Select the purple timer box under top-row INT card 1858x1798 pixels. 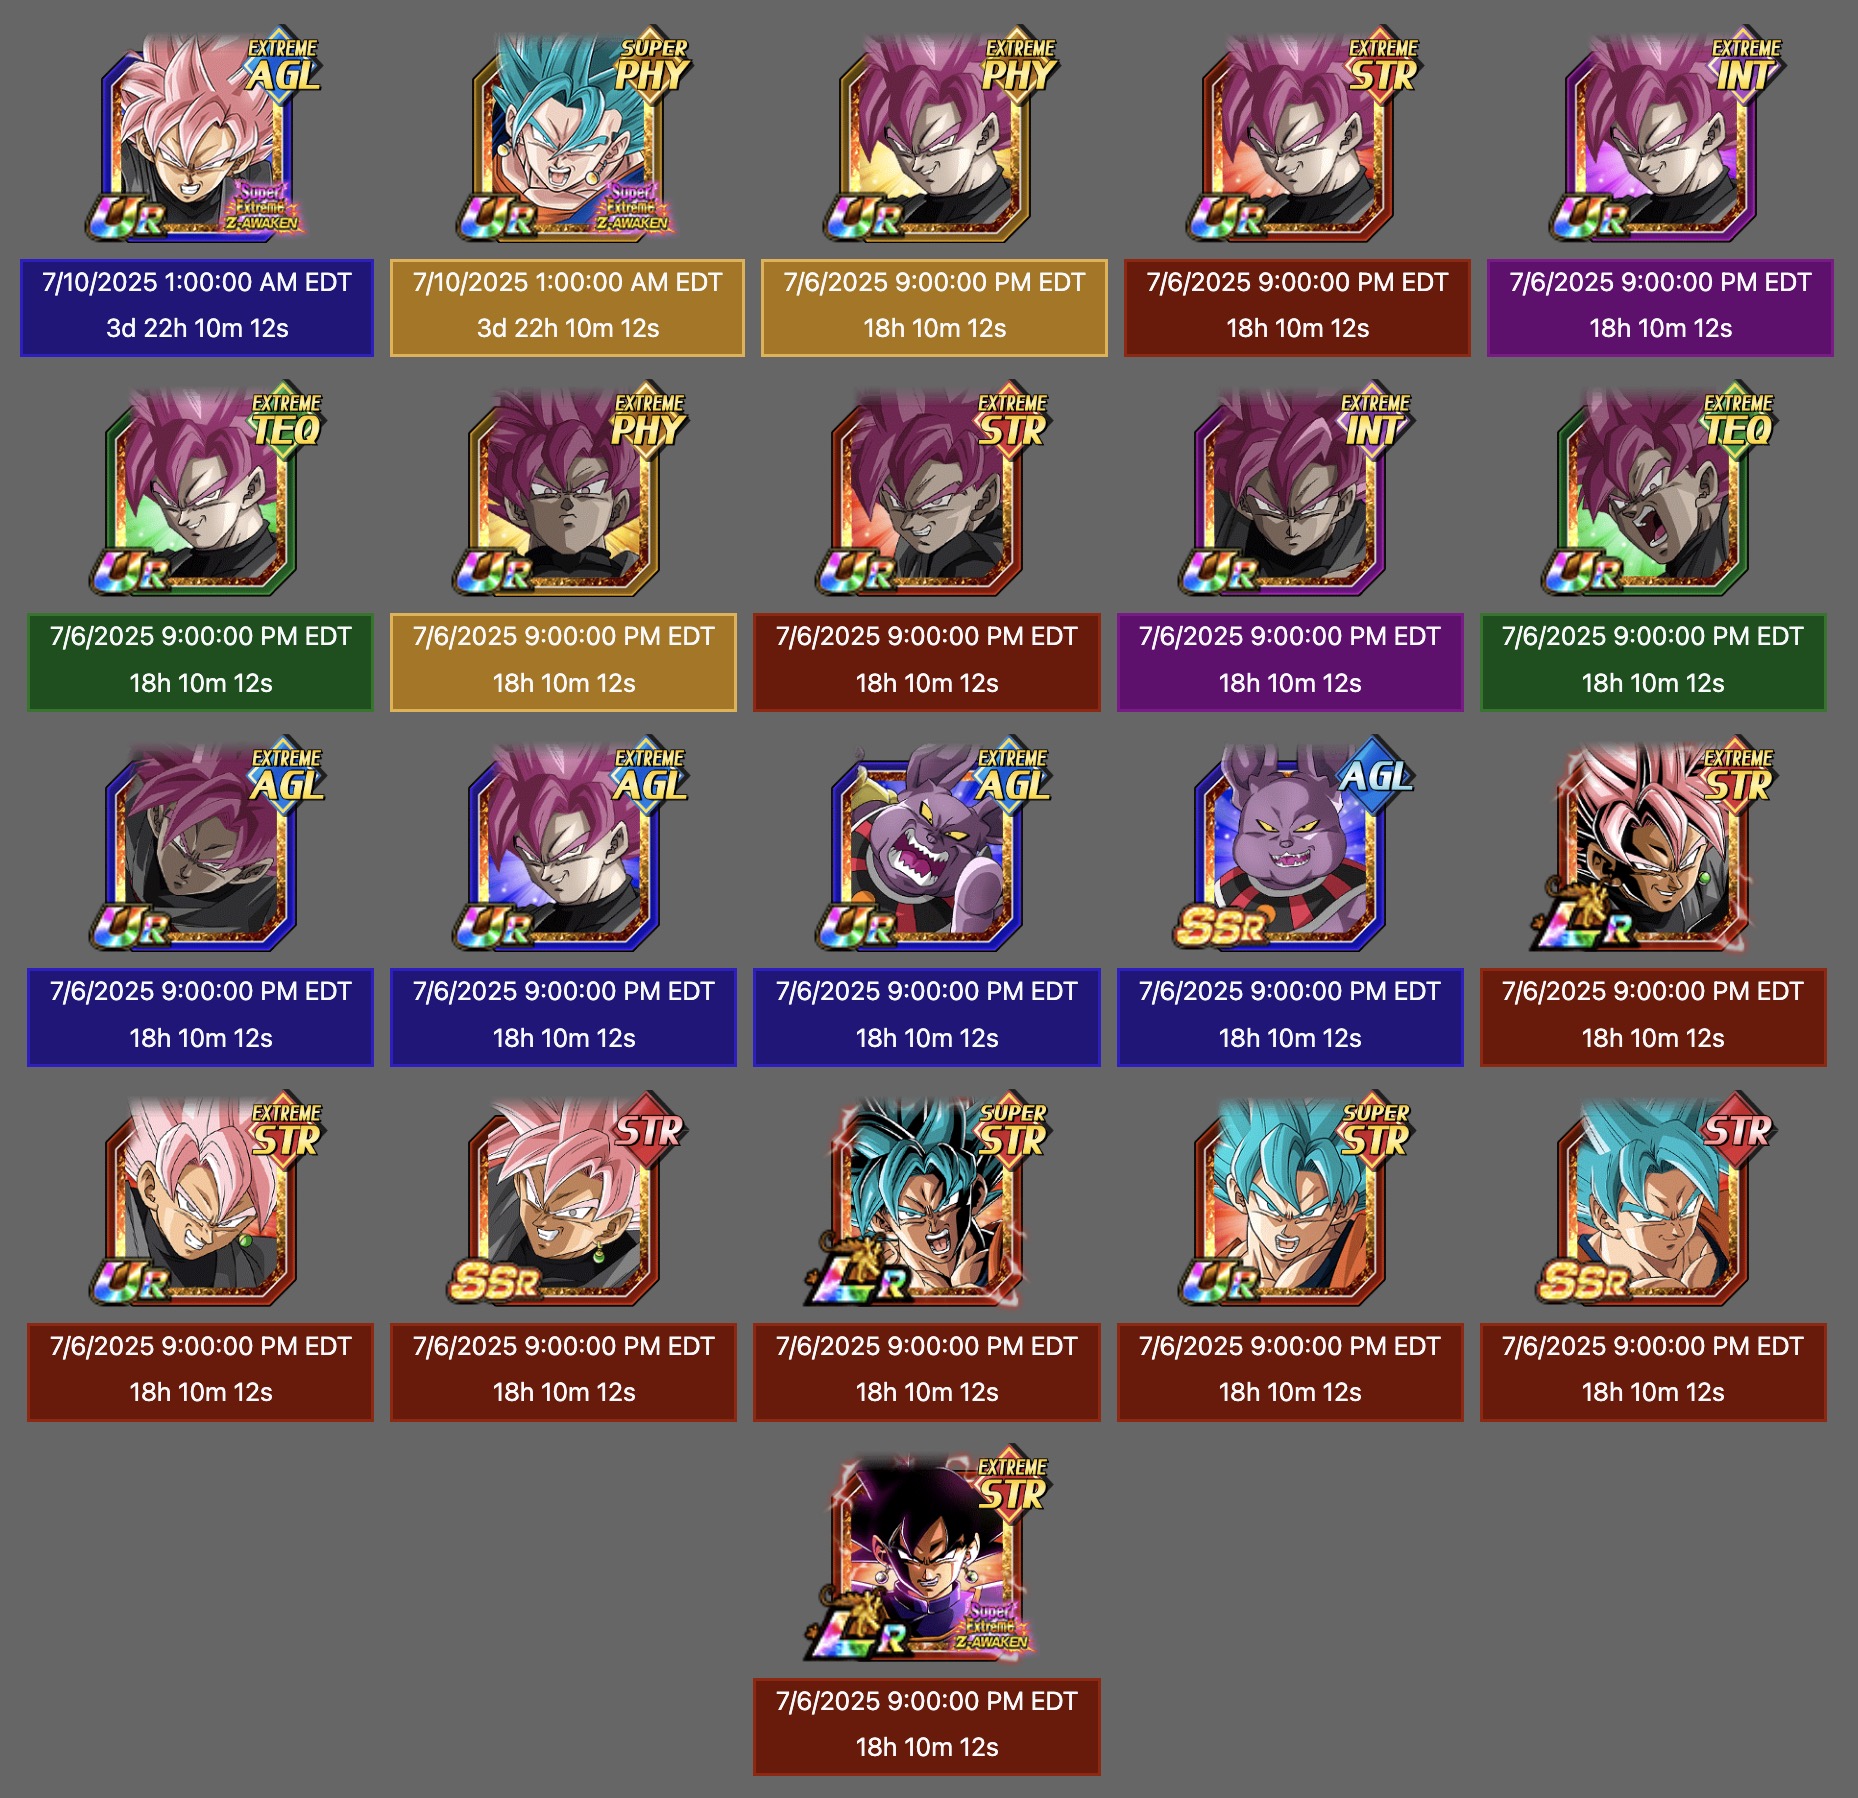coord(1660,307)
